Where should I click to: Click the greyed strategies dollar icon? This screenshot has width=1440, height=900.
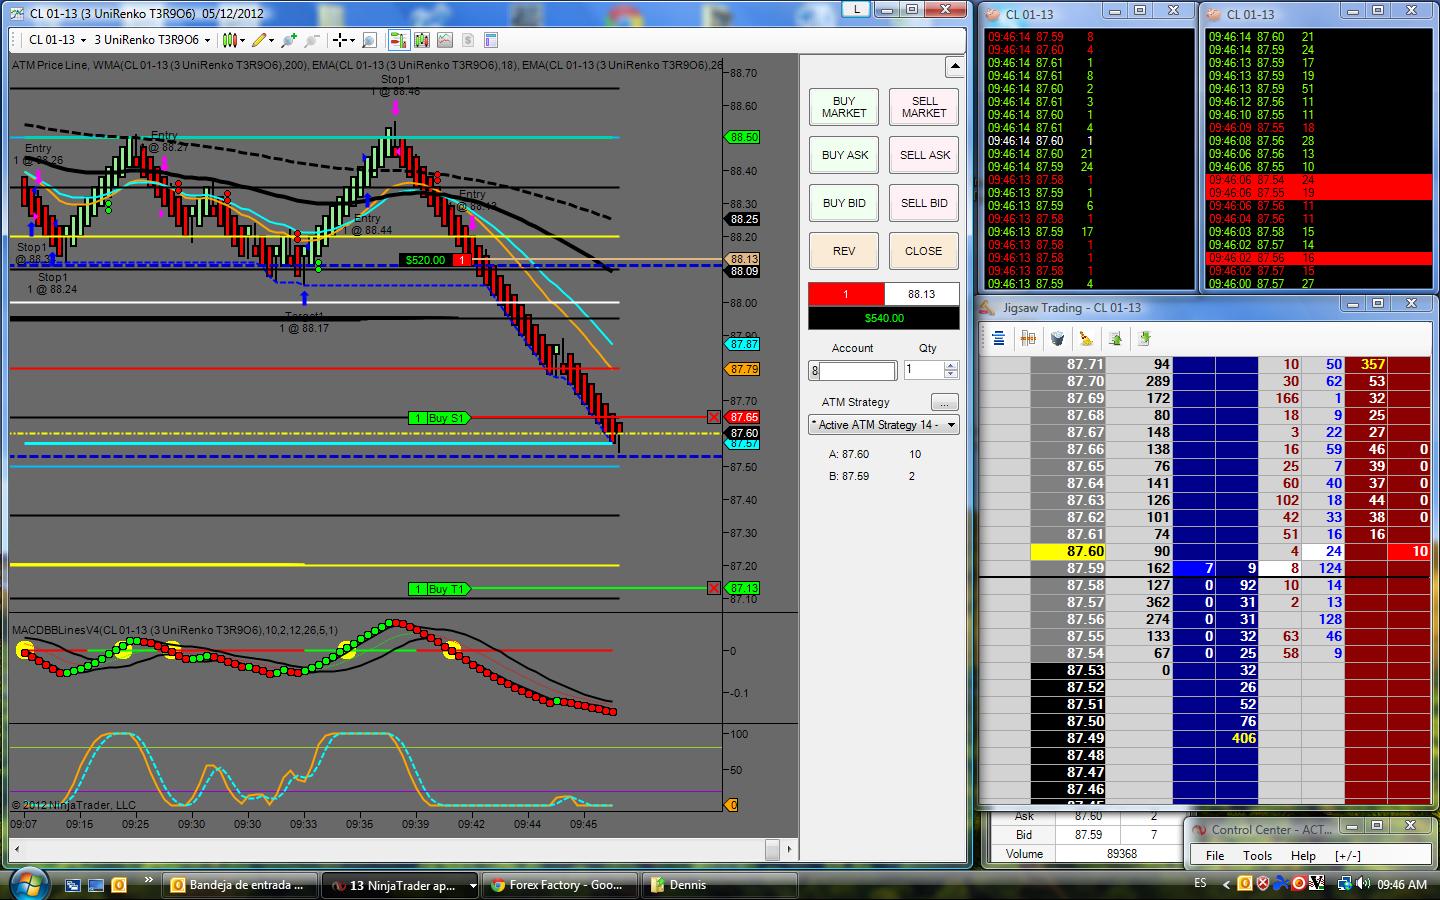pyautogui.click(x=467, y=40)
